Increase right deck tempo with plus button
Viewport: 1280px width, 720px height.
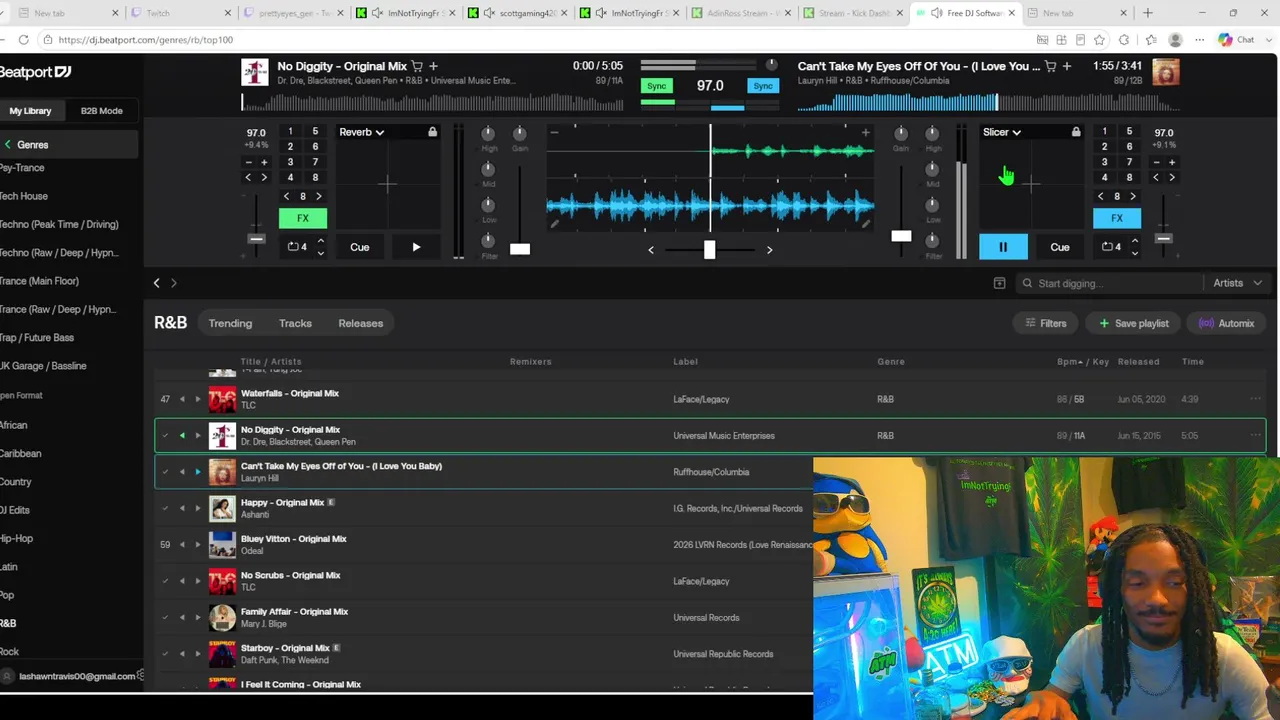(x=1172, y=162)
